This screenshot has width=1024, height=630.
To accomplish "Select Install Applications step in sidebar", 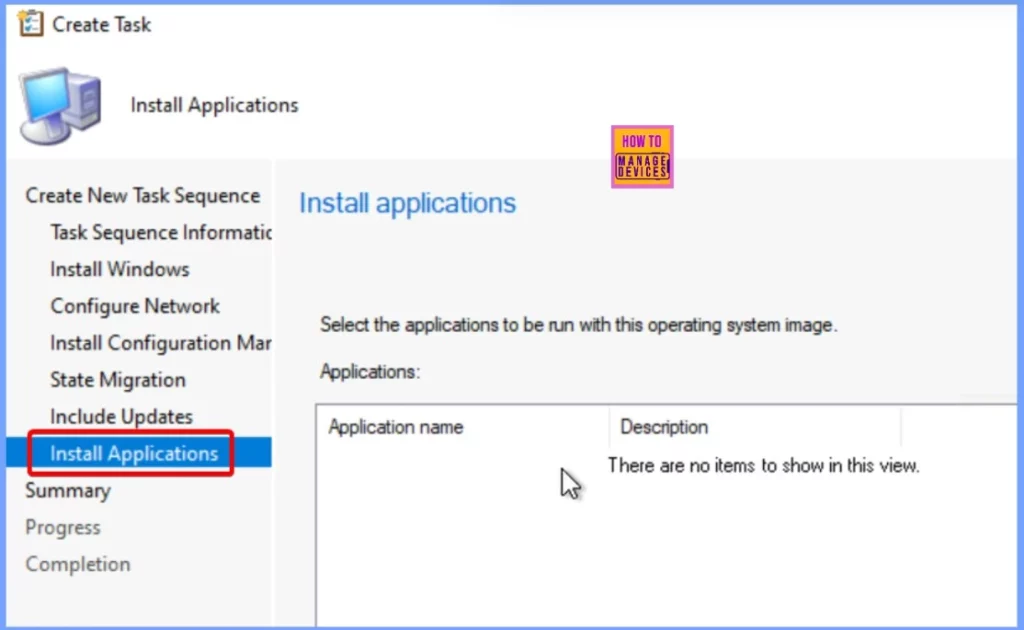I will 134,453.
